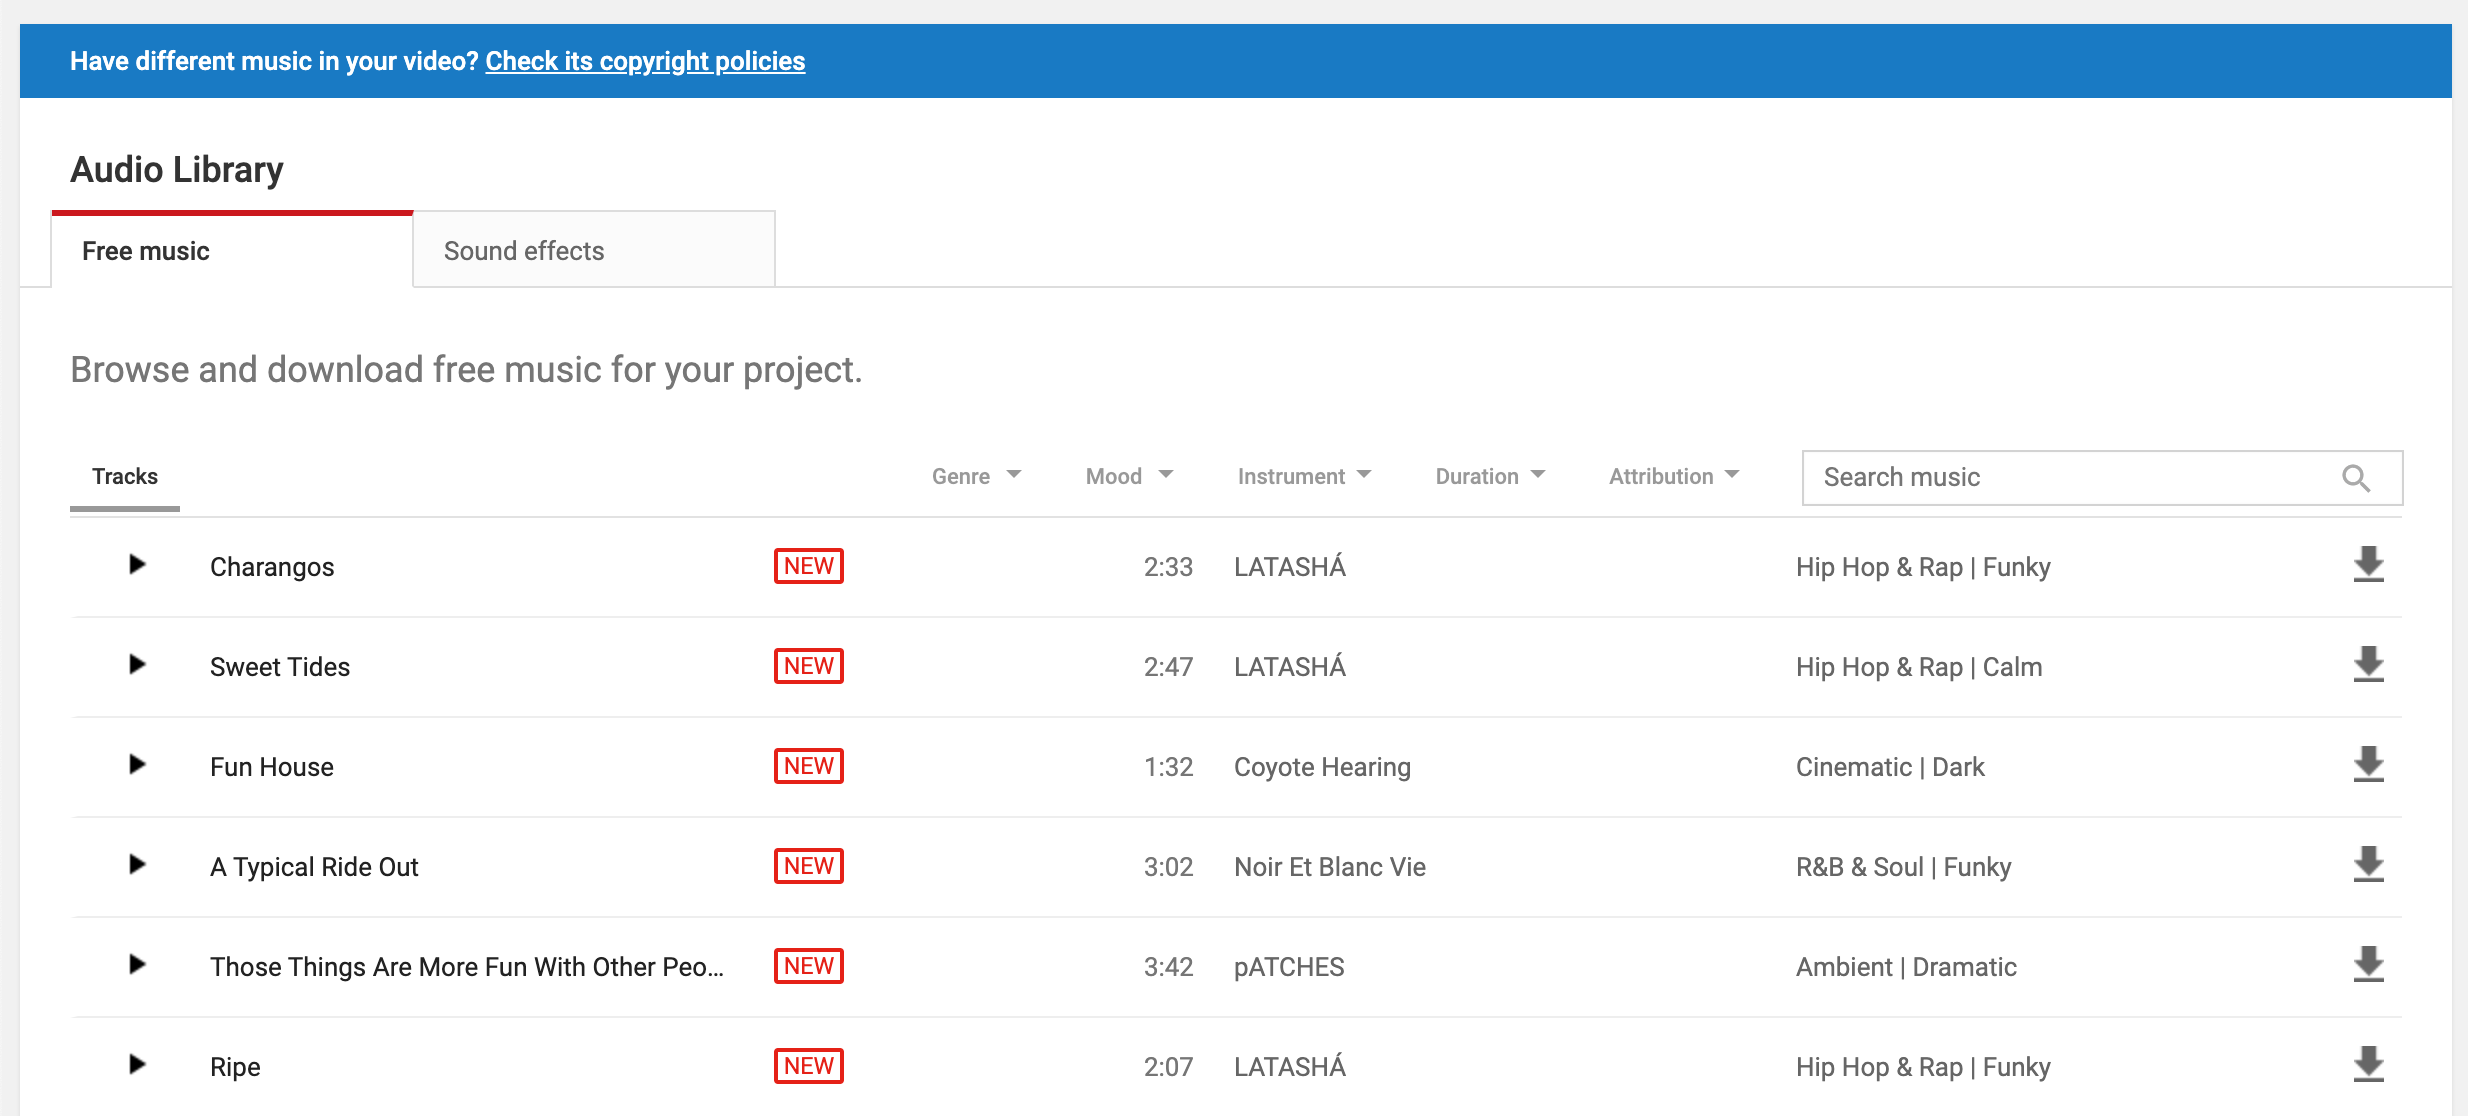Download the Fun House track
This screenshot has width=2468, height=1116.
click(x=2368, y=765)
